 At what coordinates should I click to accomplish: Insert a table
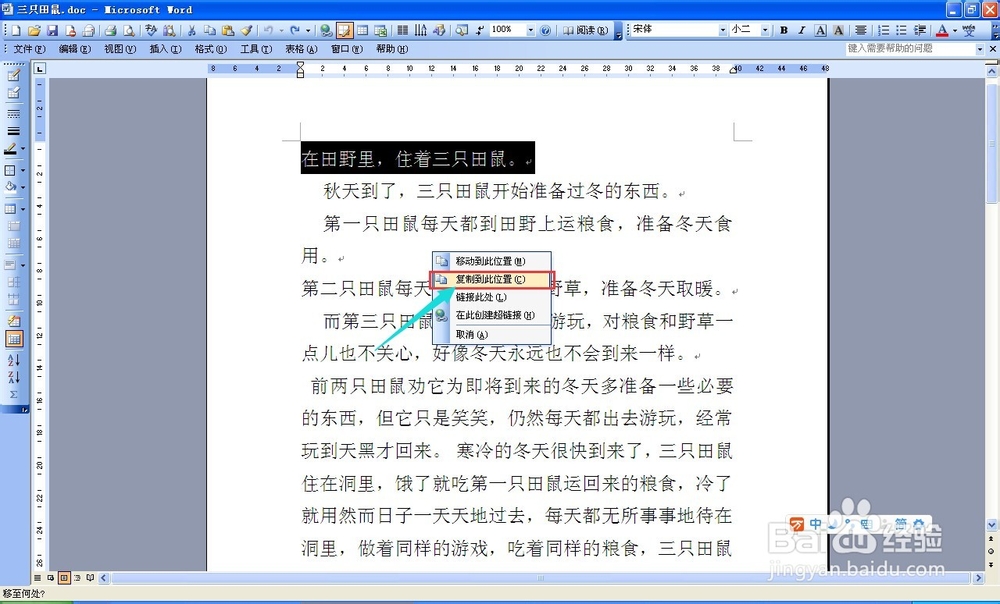363,30
